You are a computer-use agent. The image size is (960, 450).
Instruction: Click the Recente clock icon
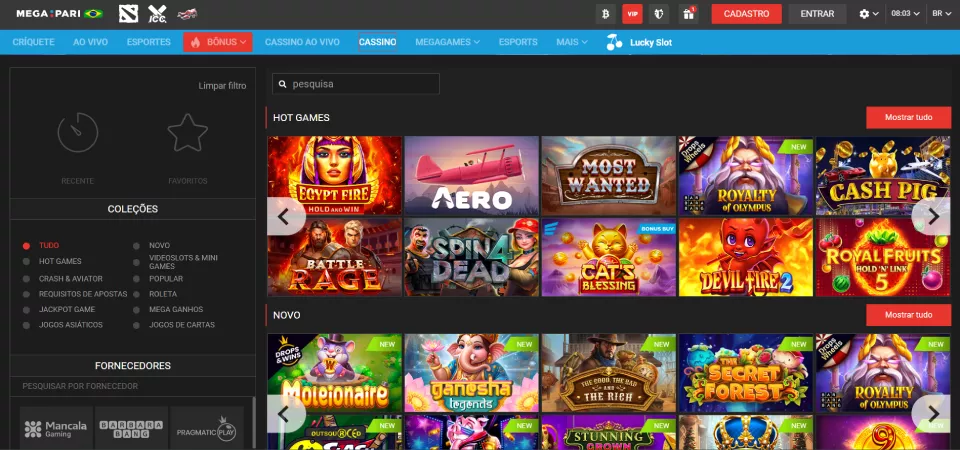click(x=77, y=132)
